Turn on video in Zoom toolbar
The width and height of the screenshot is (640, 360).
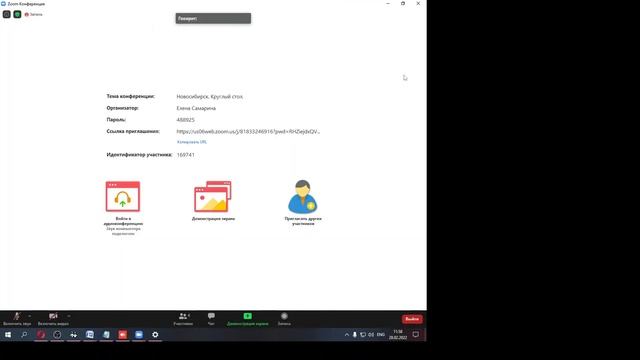tap(53, 319)
